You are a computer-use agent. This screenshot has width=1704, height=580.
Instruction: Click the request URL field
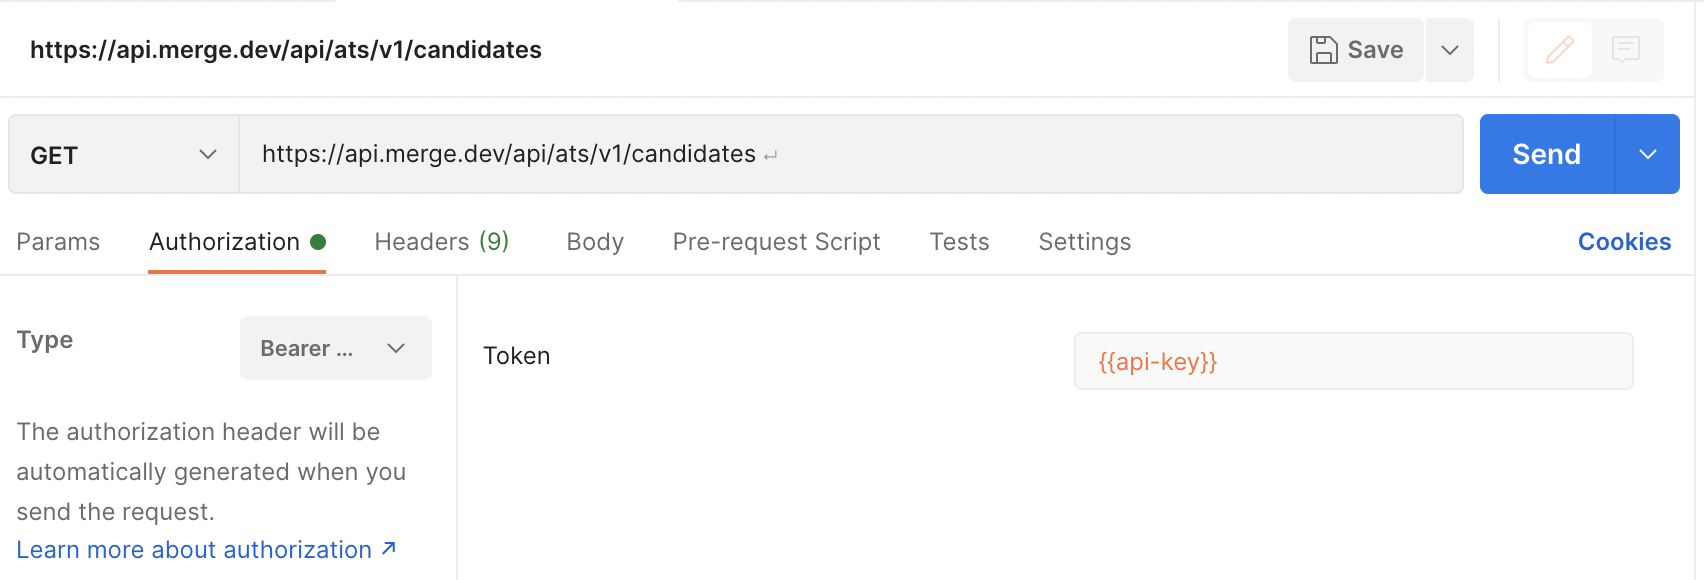click(850, 154)
